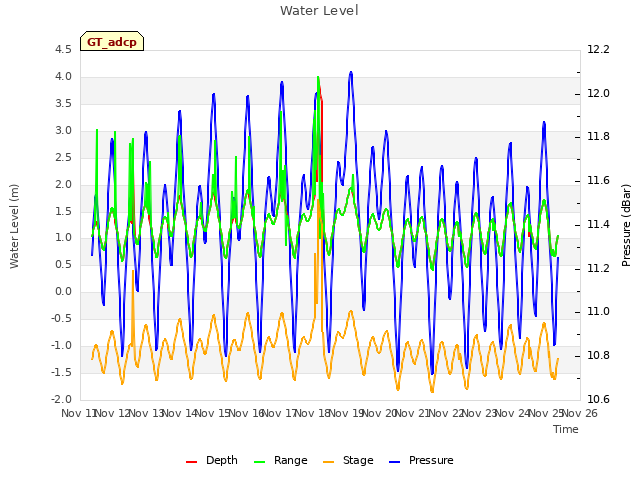This screenshot has height=480, width=640.
Task: Click the red Depth legend color marker
Action: pyautogui.click(x=191, y=462)
